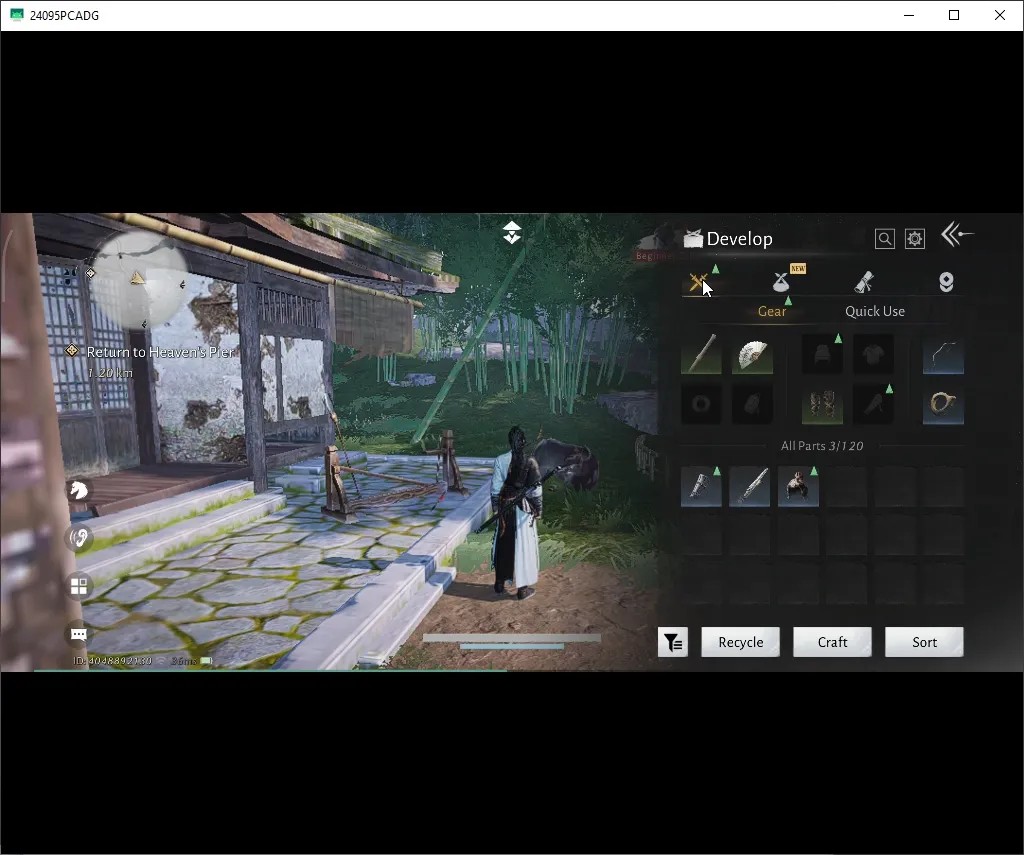The width and height of the screenshot is (1024, 855).
Task: Switch to the Gear tab
Action: tap(772, 312)
